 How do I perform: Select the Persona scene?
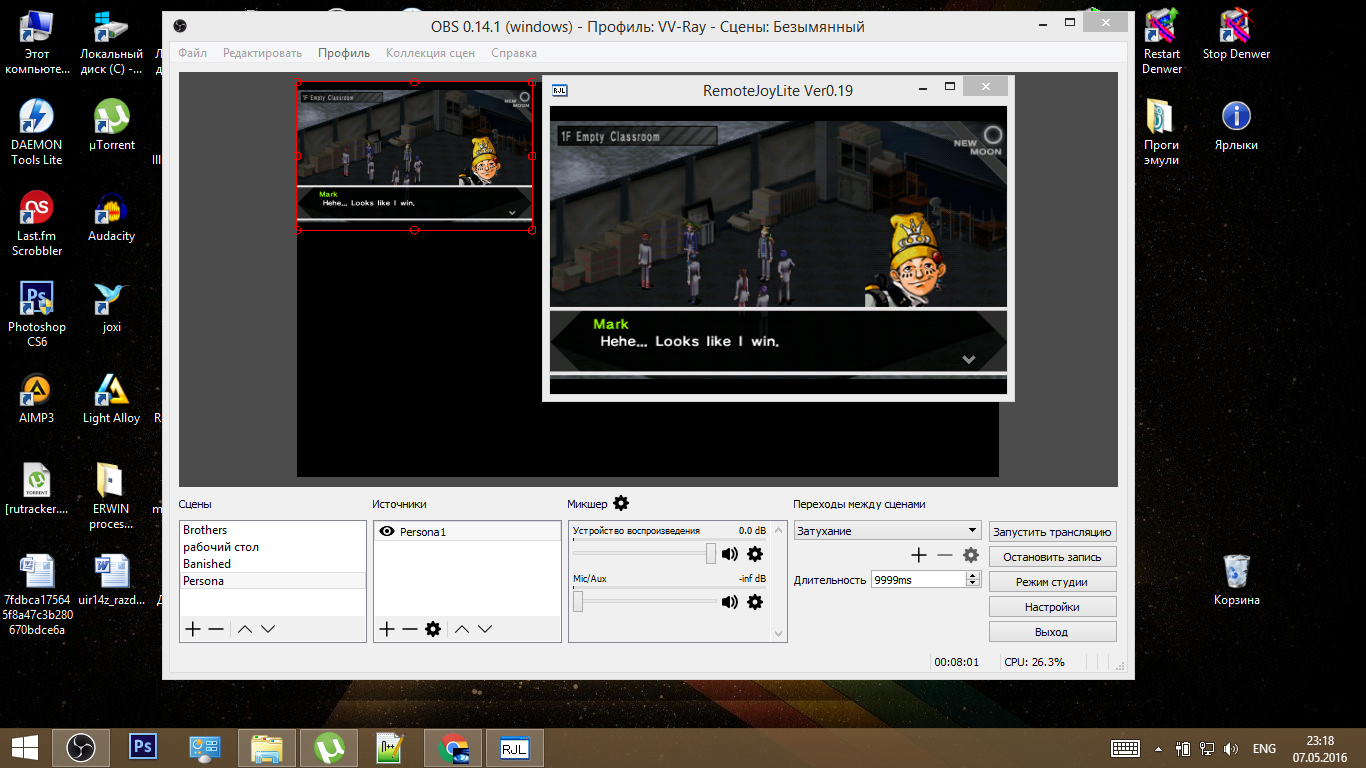(272, 581)
